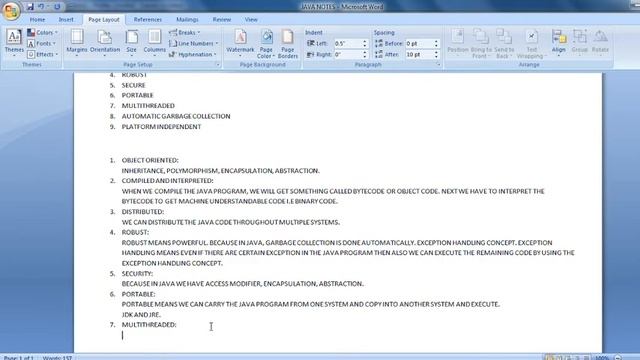Click the Words count in the status bar
This screenshot has width=640, height=360.
pos(57,358)
